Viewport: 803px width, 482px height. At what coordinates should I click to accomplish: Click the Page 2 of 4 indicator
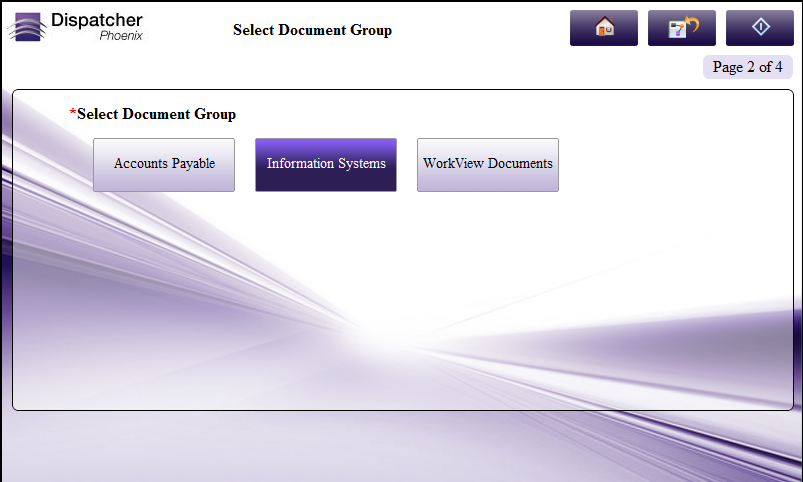pyautogui.click(x=748, y=68)
